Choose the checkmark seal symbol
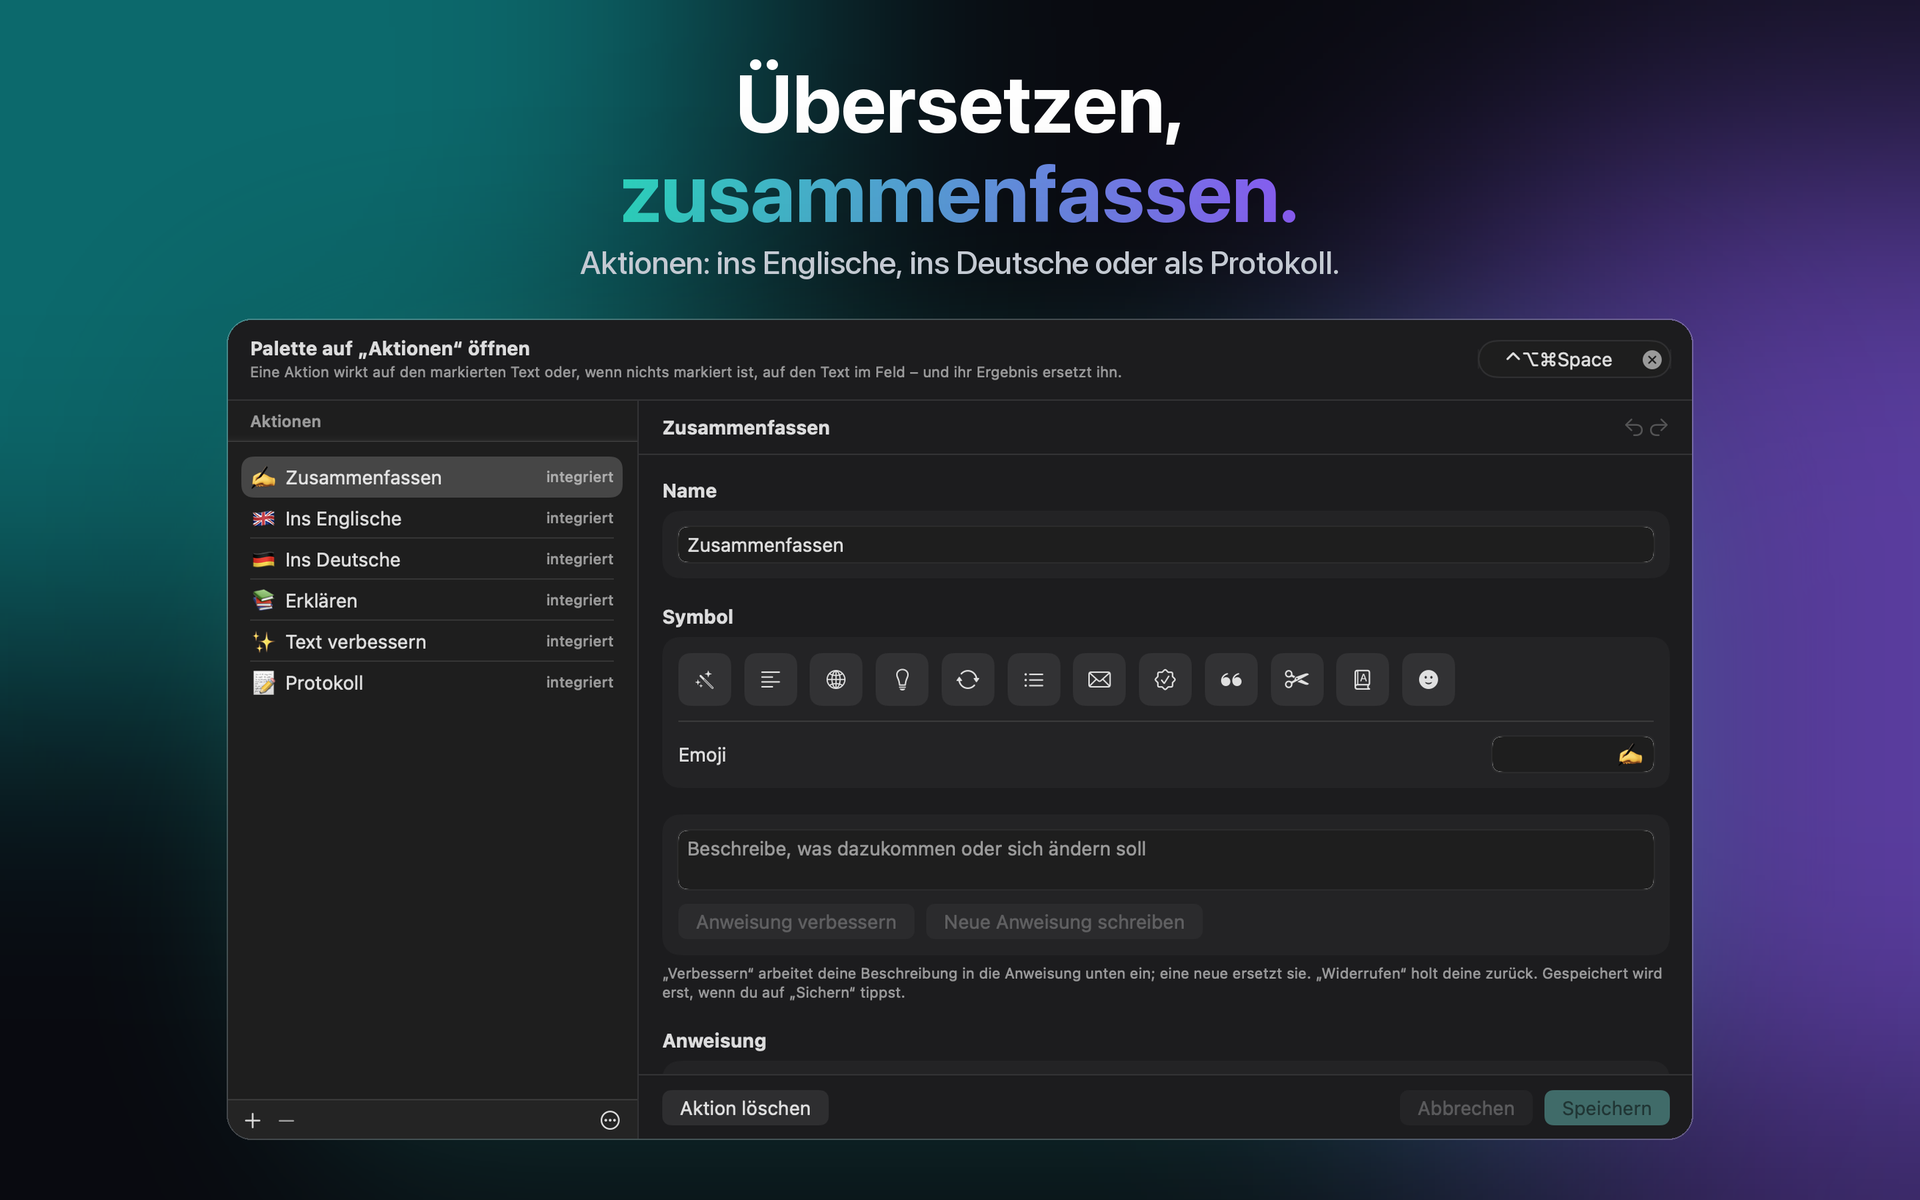 click(x=1165, y=680)
